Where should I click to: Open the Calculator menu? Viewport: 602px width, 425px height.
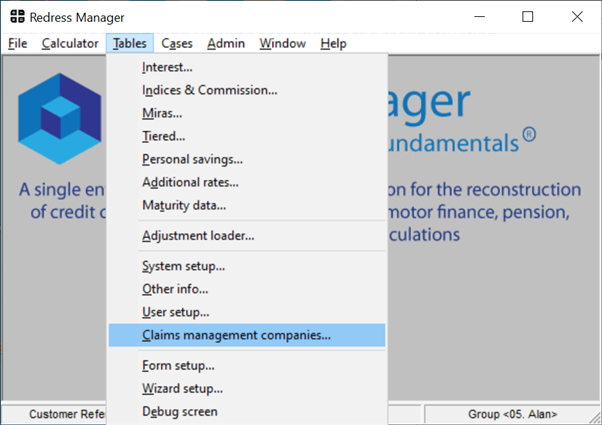click(x=70, y=43)
